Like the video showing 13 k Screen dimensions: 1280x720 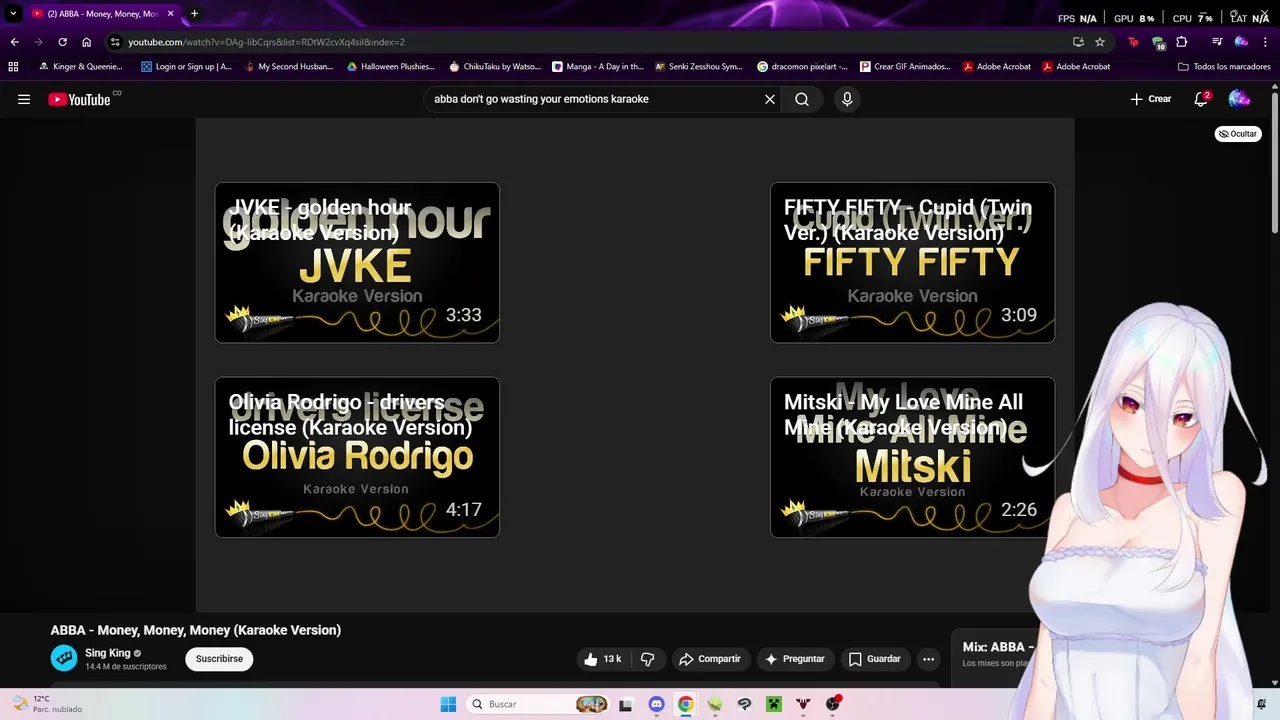pyautogui.click(x=603, y=659)
